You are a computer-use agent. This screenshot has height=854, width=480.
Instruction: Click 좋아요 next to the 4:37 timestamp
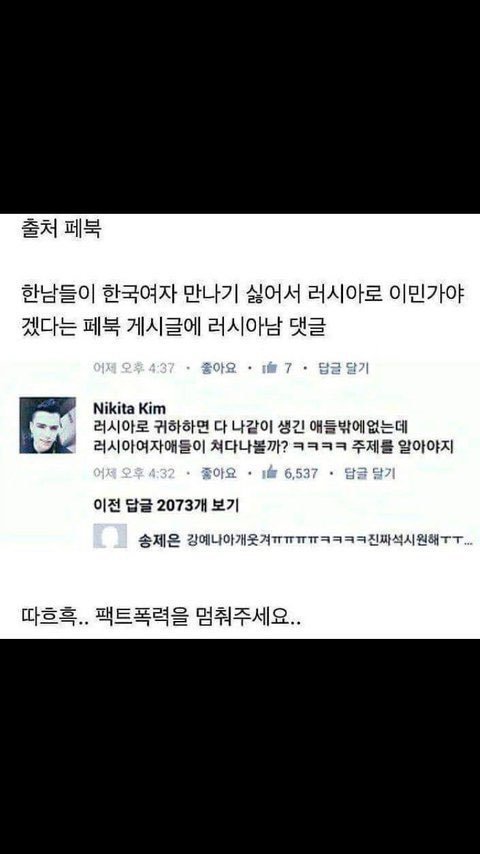pyautogui.click(x=218, y=369)
